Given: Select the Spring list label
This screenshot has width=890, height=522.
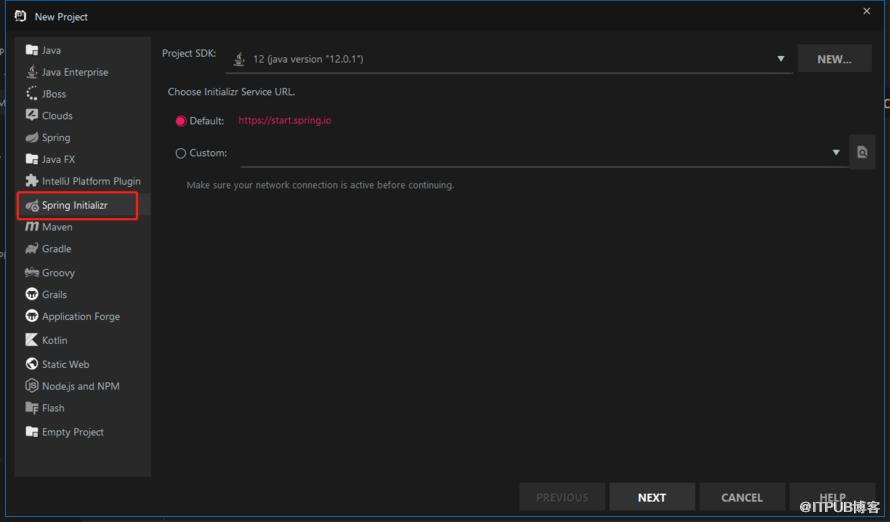Looking at the screenshot, I should (x=56, y=137).
